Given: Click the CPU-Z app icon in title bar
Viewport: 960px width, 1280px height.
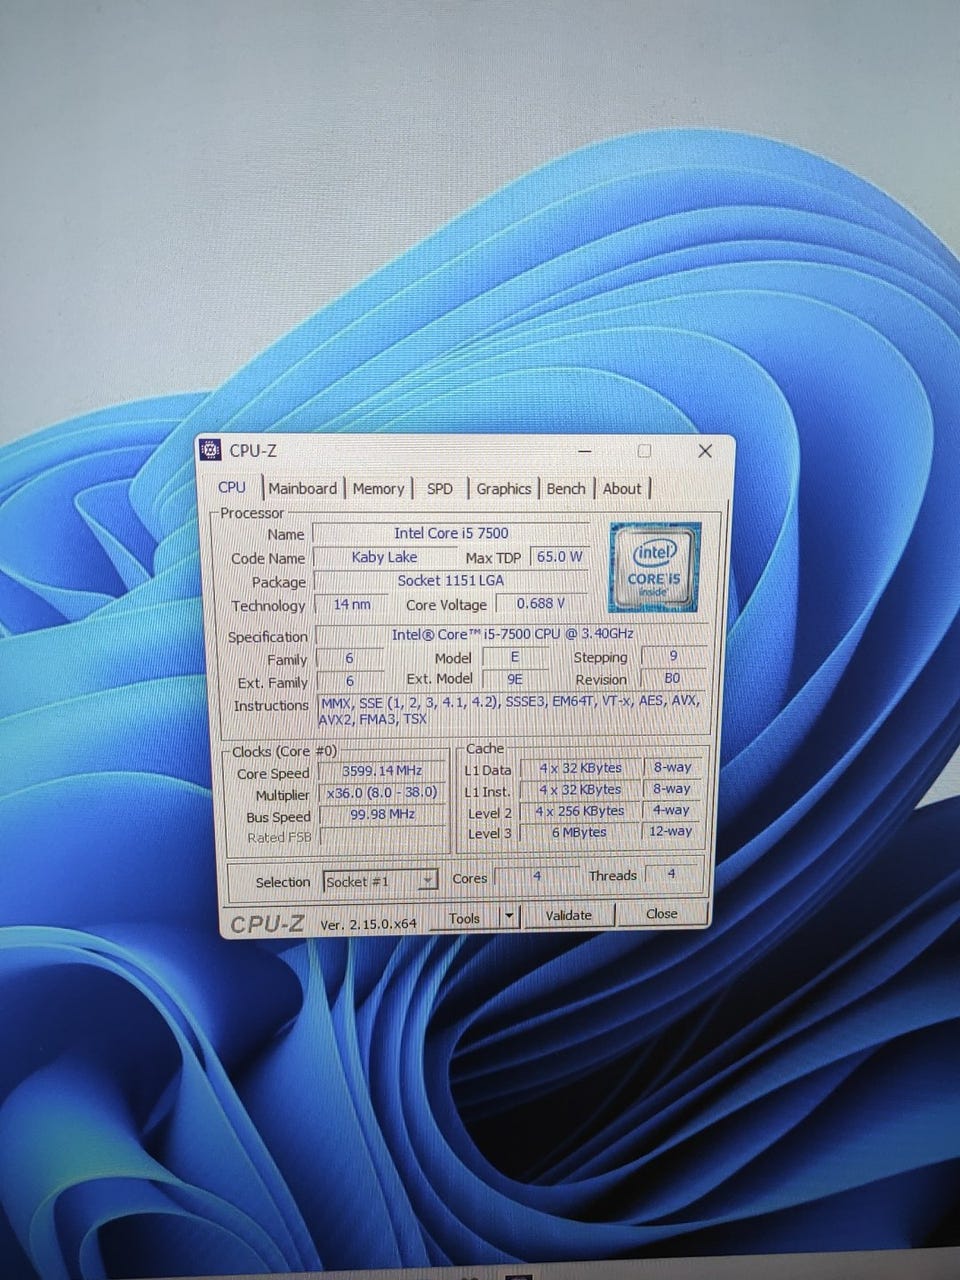Looking at the screenshot, I should (x=211, y=450).
